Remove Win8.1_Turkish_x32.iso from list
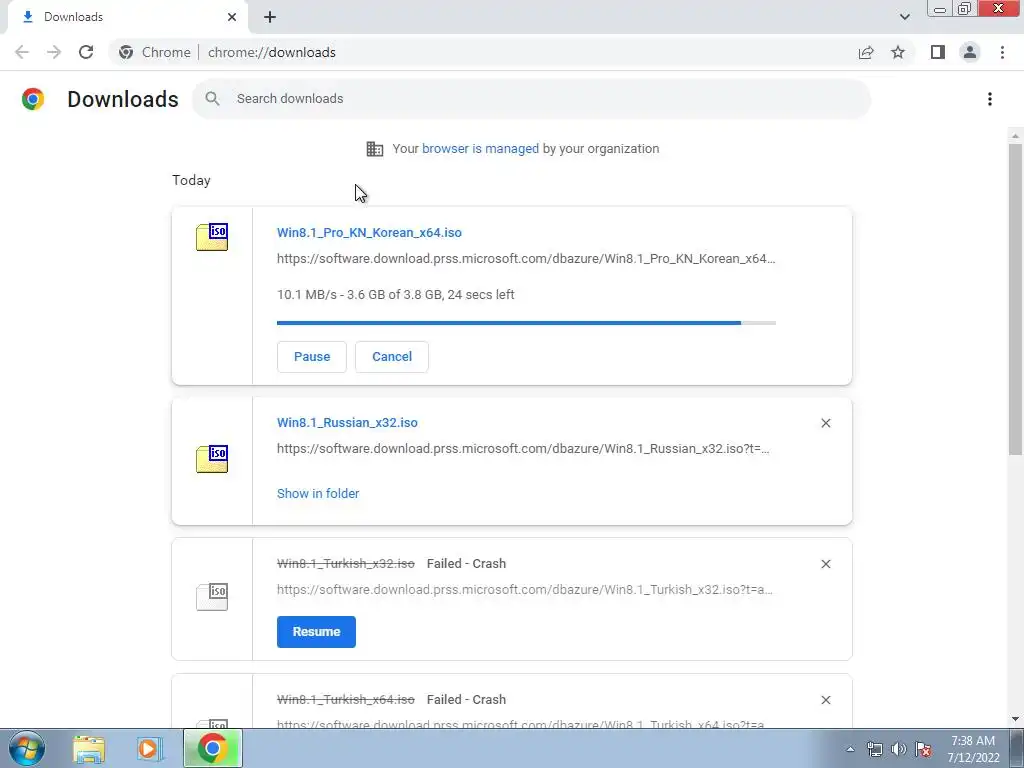1024x768 pixels. click(x=825, y=564)
